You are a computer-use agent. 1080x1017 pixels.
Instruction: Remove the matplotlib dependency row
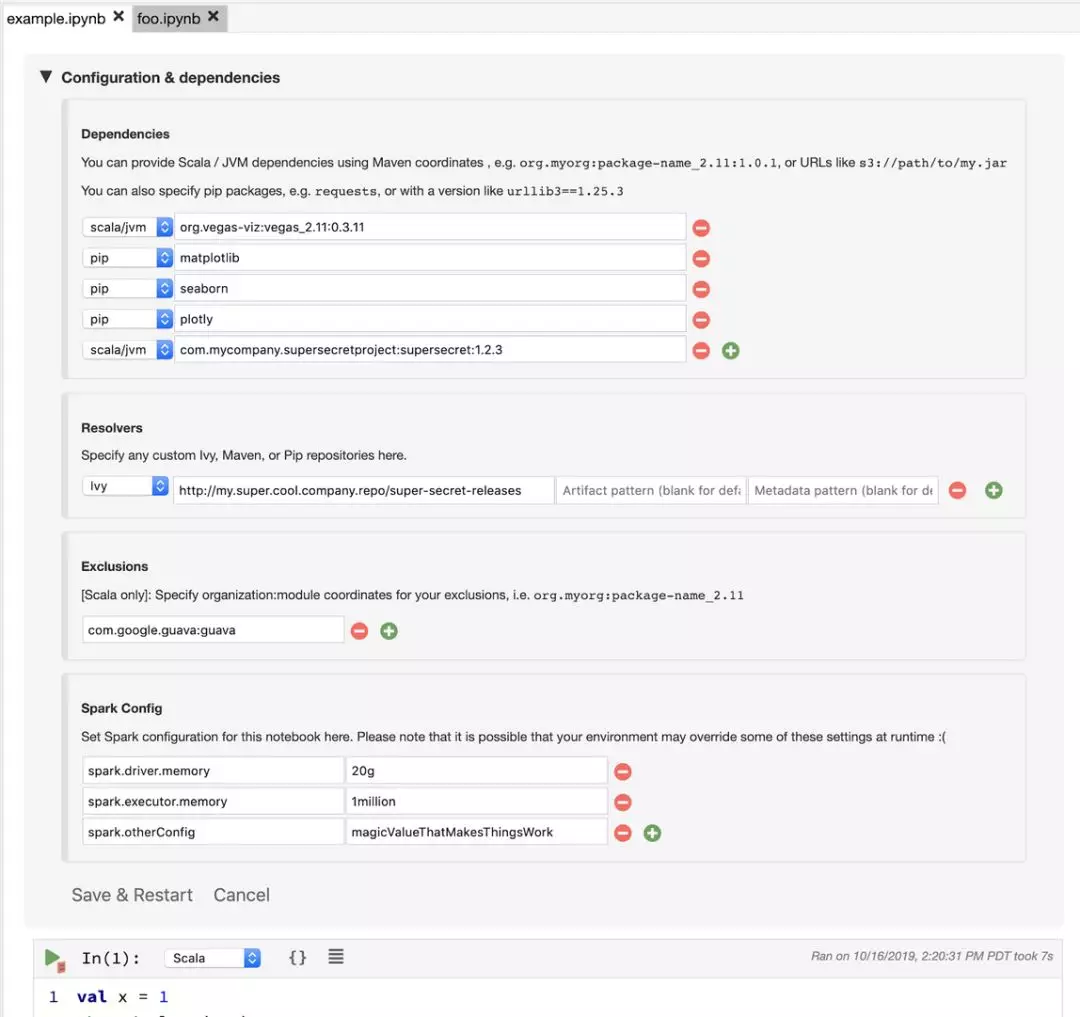[701, 259]
